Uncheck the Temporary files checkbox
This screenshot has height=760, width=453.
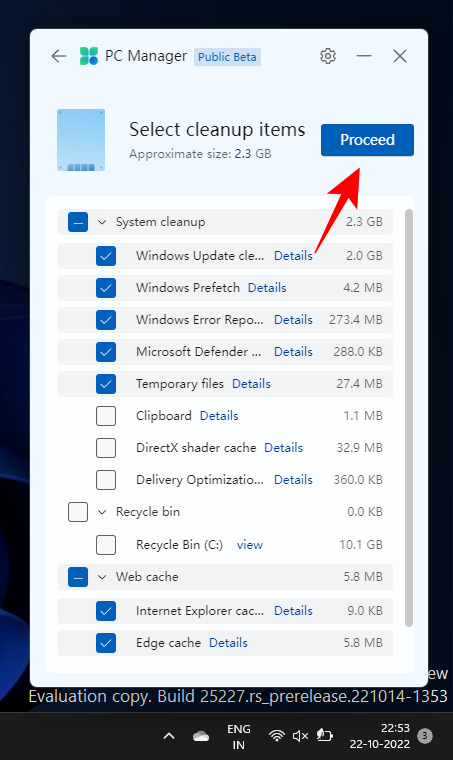click(106, 384)
